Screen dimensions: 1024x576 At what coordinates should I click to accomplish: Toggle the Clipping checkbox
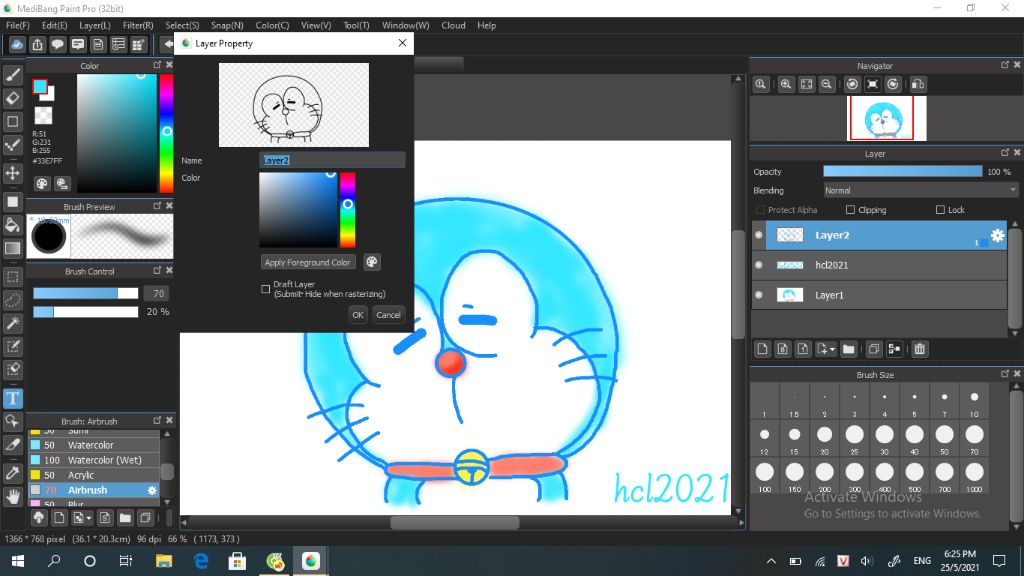tap(850, 210)
